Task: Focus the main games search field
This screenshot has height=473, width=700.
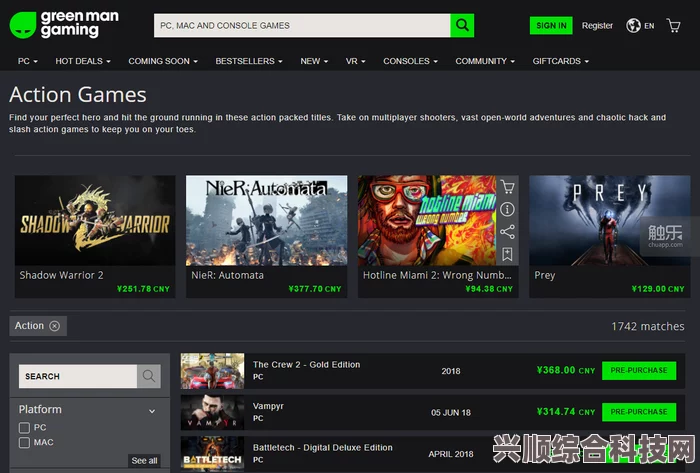Action: 302,25
